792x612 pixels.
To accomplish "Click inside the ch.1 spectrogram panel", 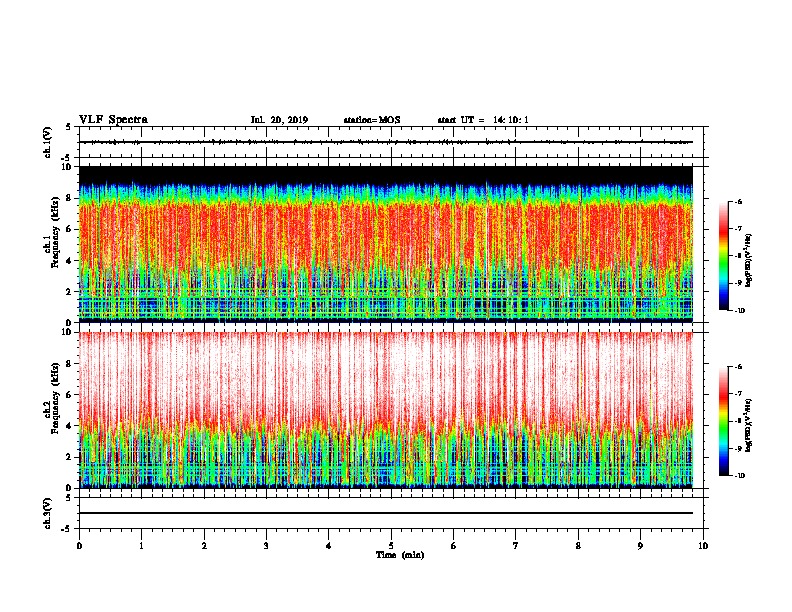I will coord(386,244).
